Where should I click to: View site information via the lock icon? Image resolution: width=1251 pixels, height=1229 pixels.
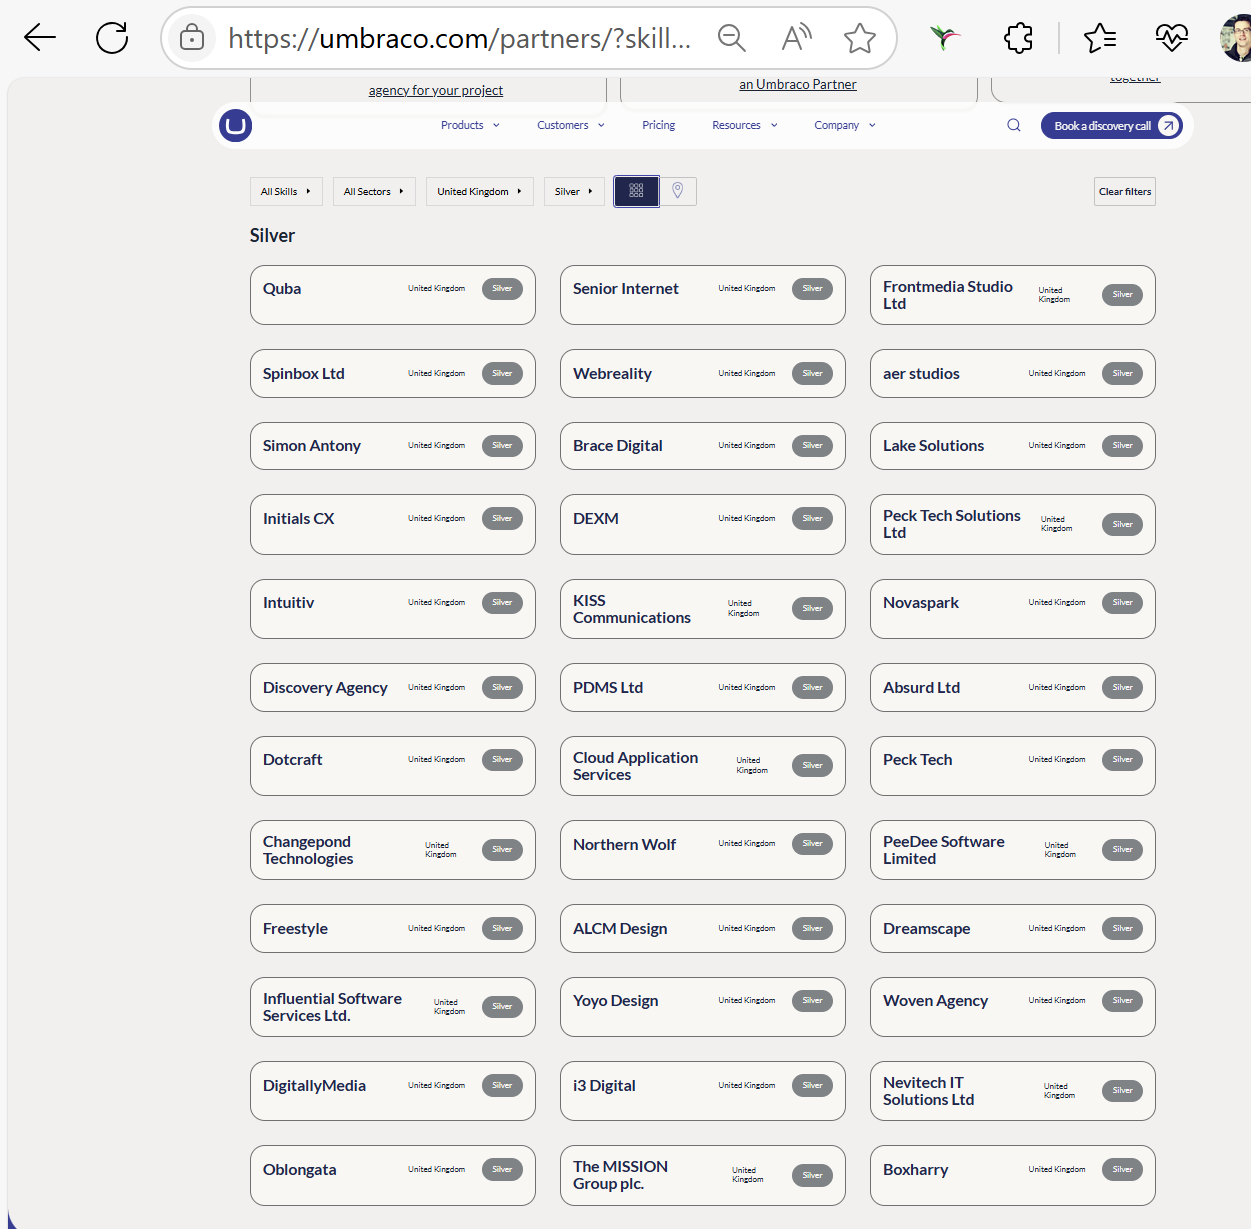pyautogui.click(x=192, y=38)
